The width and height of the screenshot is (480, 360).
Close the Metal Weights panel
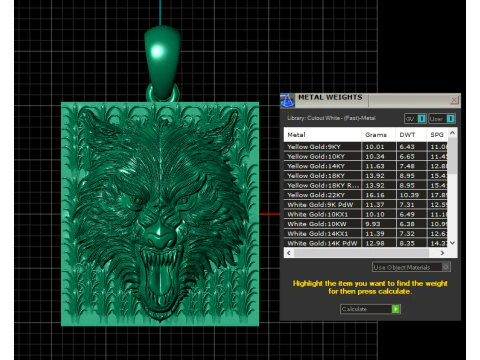454,100
